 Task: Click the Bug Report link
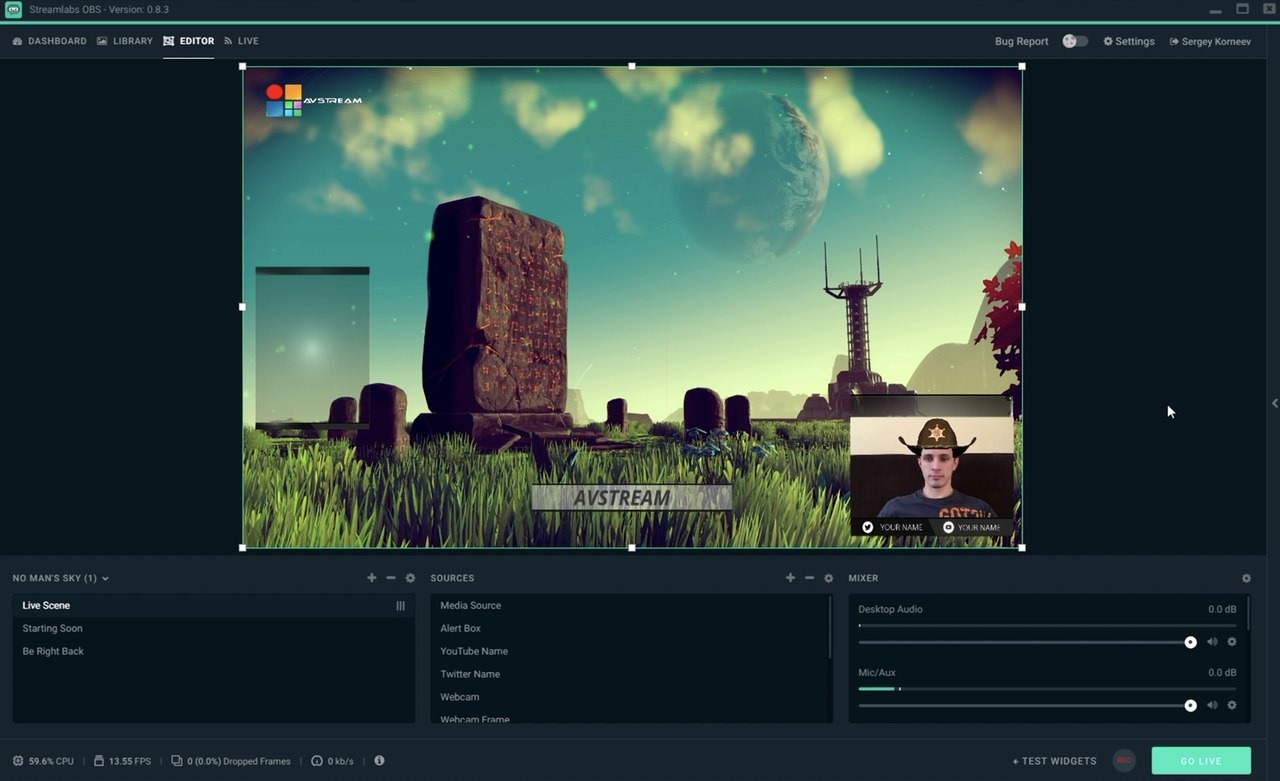(1021, 41)
